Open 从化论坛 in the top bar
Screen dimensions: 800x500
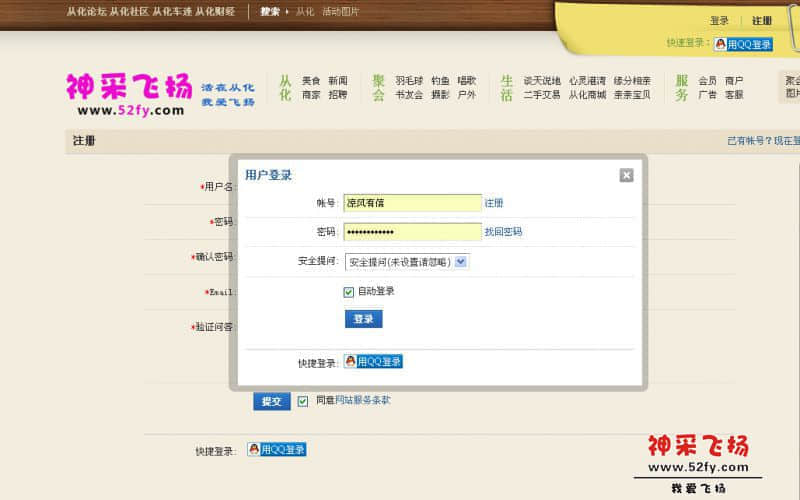click(x=86, y=11)
